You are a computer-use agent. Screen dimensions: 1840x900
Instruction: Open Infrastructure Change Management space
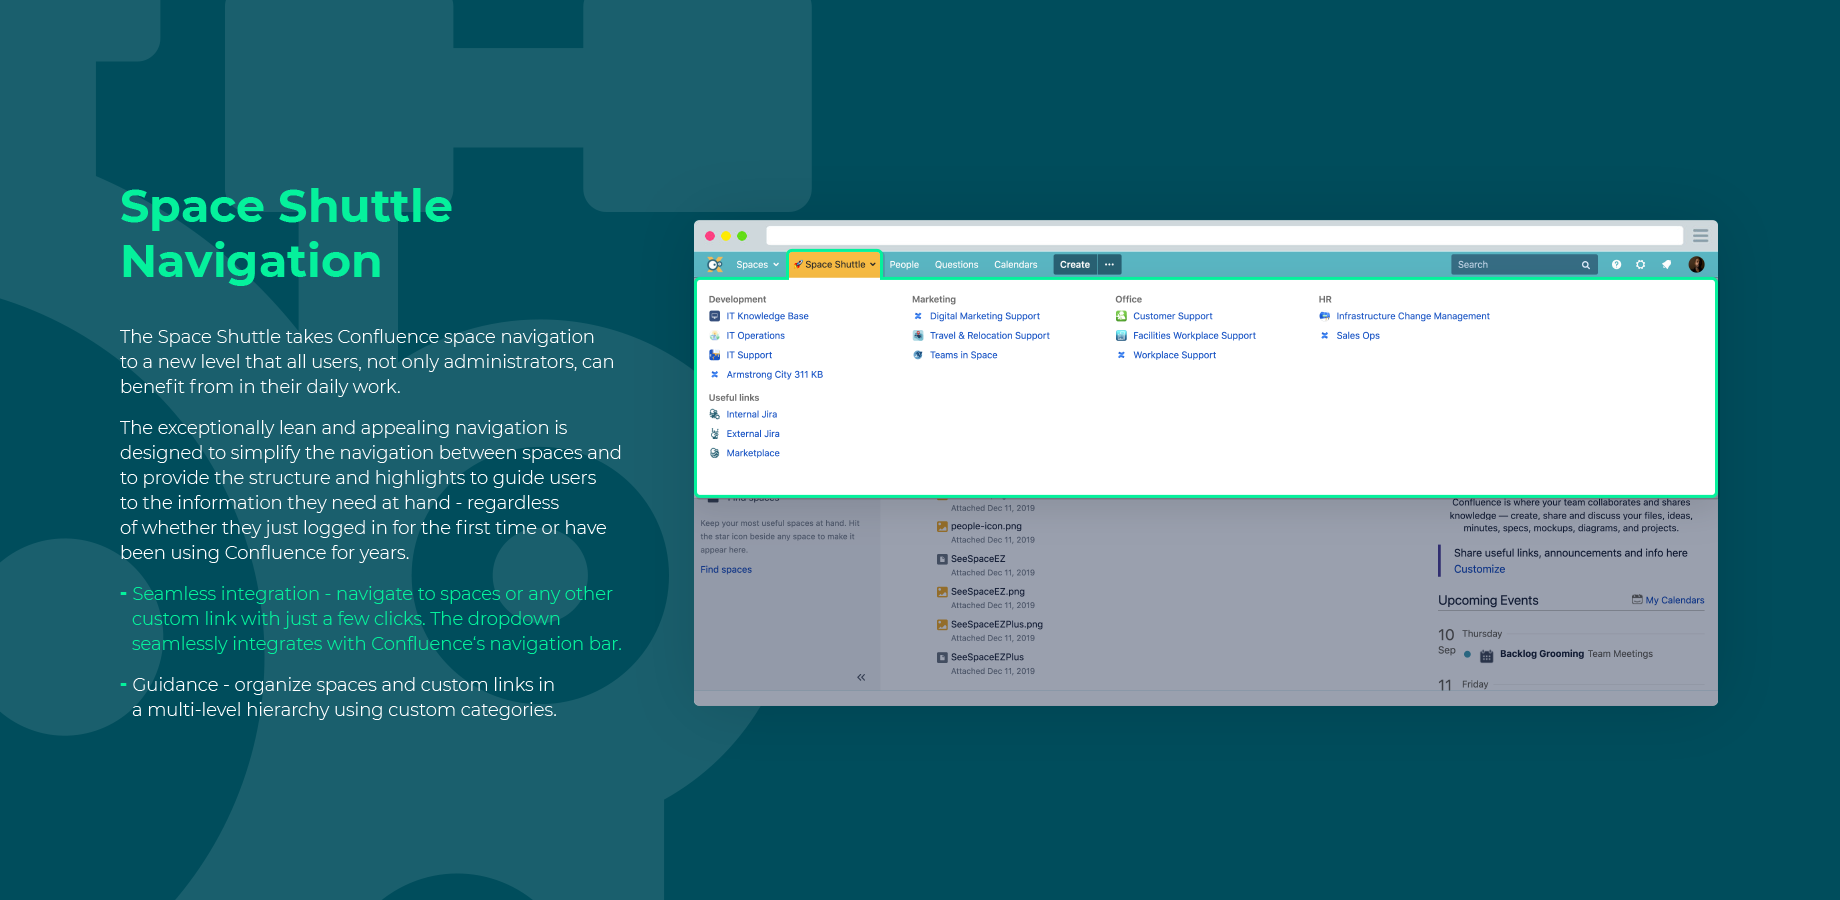coord(1413,316)
